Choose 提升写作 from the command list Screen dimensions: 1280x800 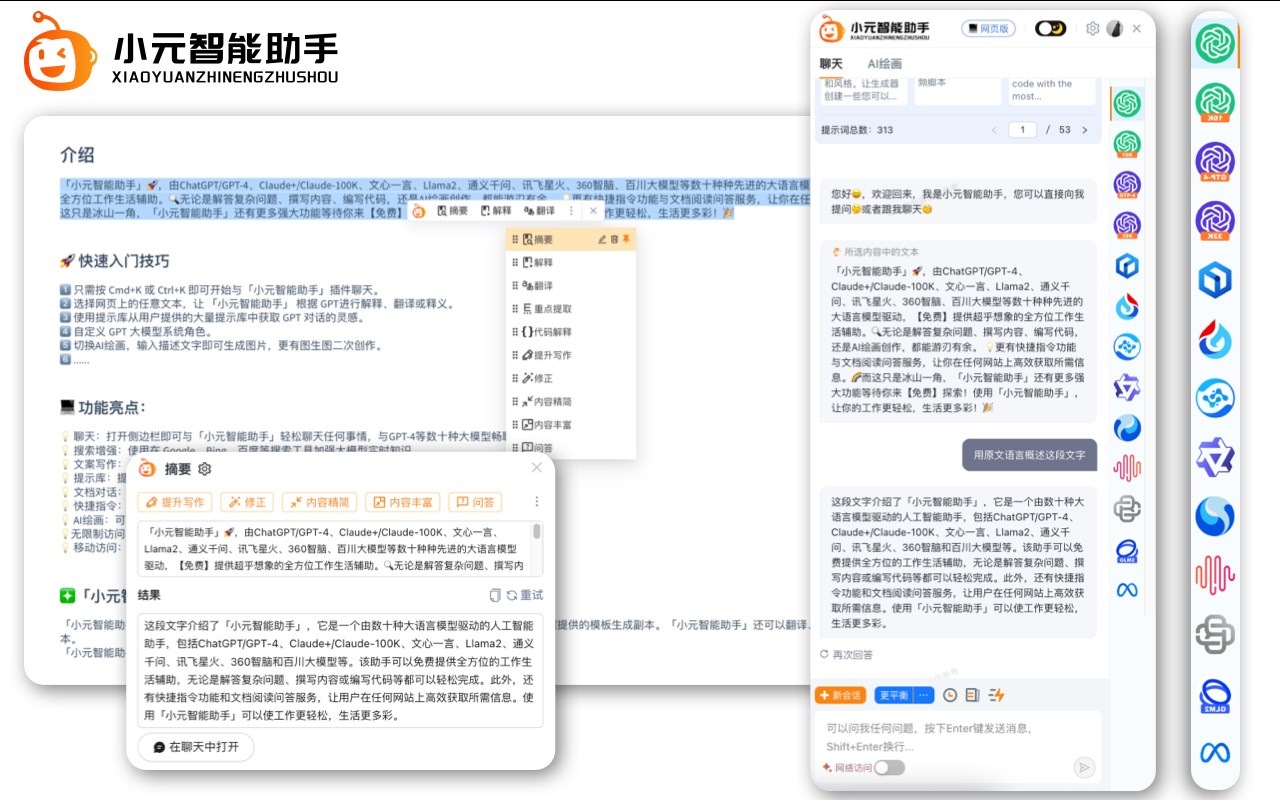tap(571, 355)
